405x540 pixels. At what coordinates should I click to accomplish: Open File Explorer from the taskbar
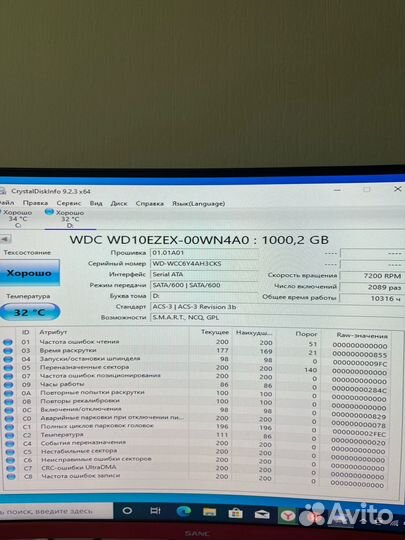coord(209,512)
